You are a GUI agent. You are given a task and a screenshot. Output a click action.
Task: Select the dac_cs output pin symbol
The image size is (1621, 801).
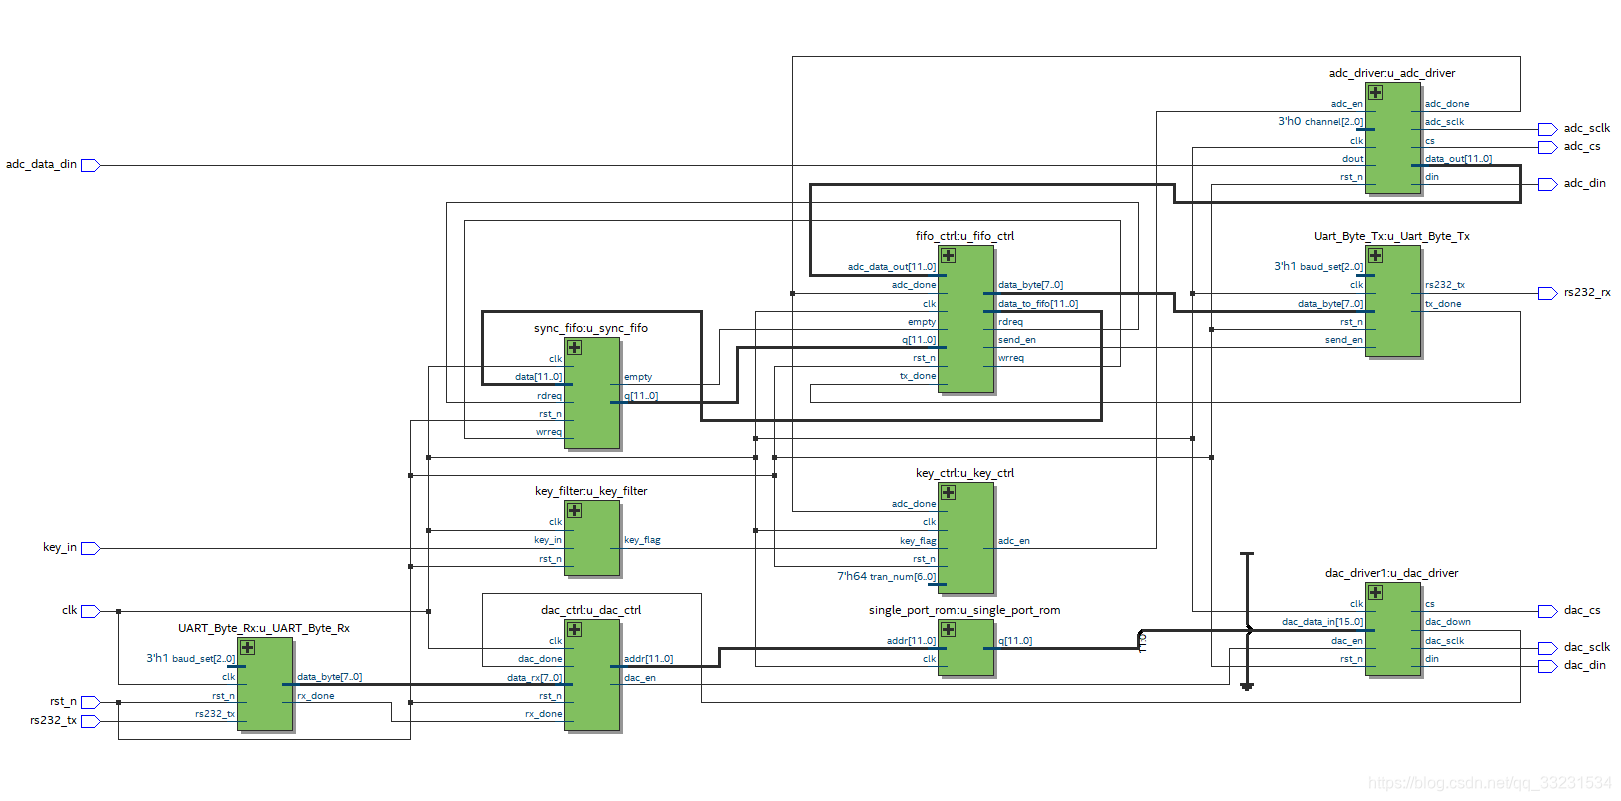tap(1547, 611)
